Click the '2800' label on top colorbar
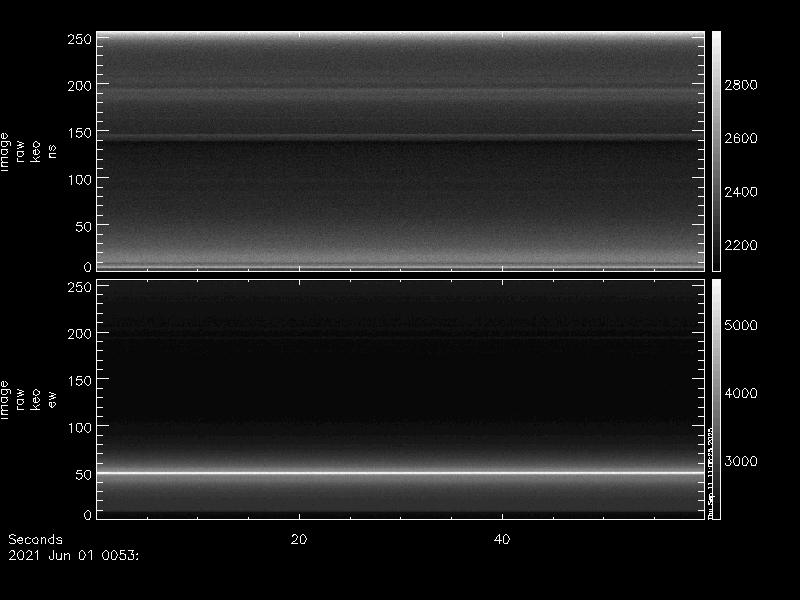Screen dimensions: 800x600 pos(741,85)
